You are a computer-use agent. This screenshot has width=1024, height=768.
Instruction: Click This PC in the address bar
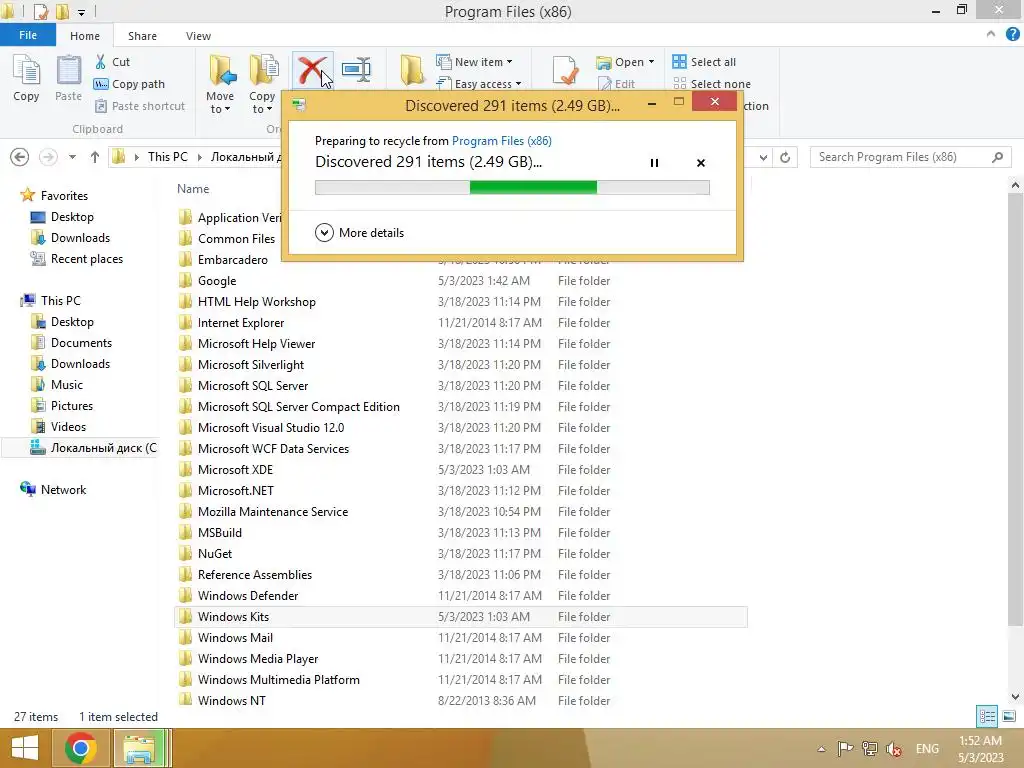167,157
